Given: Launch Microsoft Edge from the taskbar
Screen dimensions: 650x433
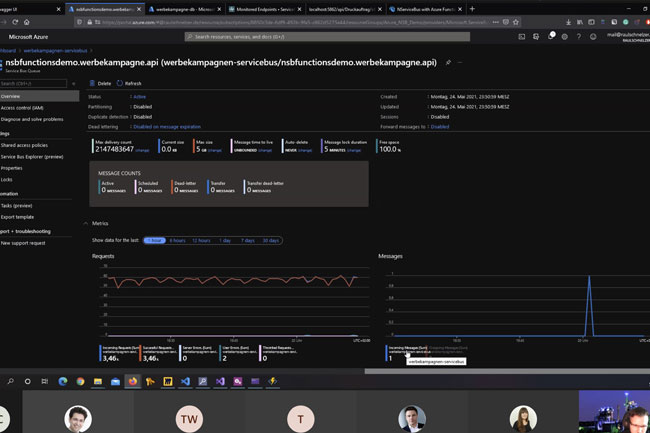Looking at the screenshot, I should click(x=63, y=381).
